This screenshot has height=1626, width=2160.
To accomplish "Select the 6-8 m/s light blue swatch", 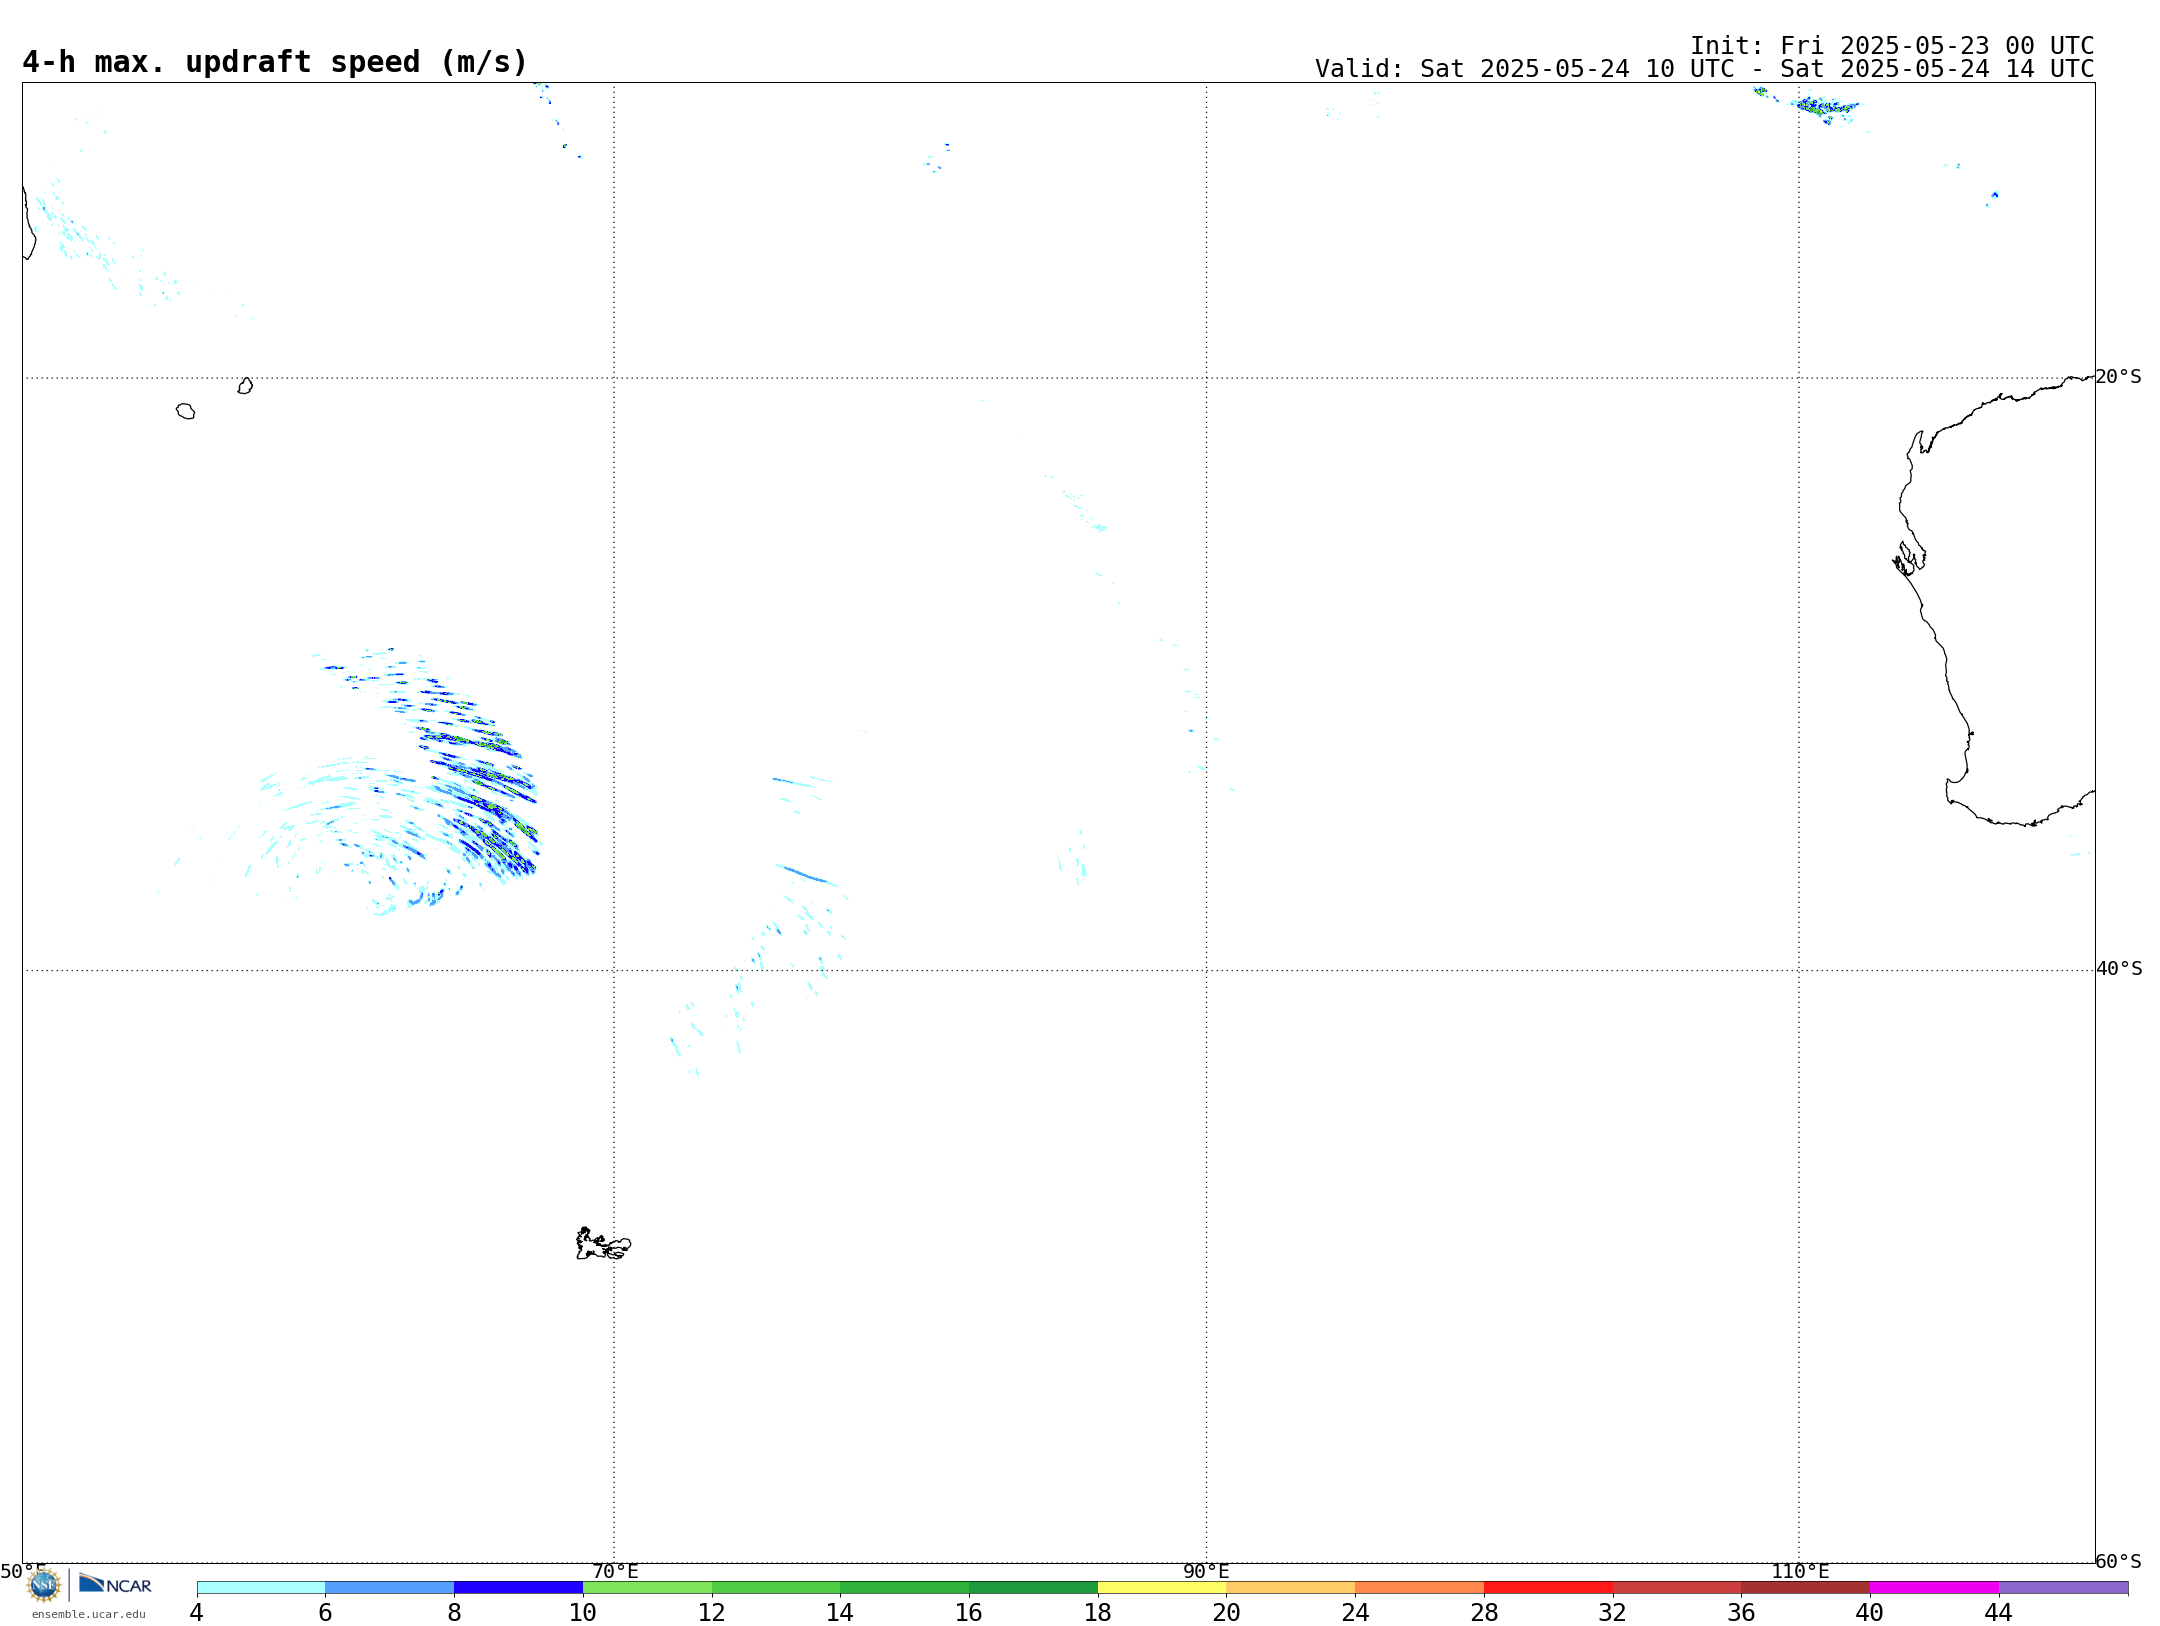I will point(390,1587).
